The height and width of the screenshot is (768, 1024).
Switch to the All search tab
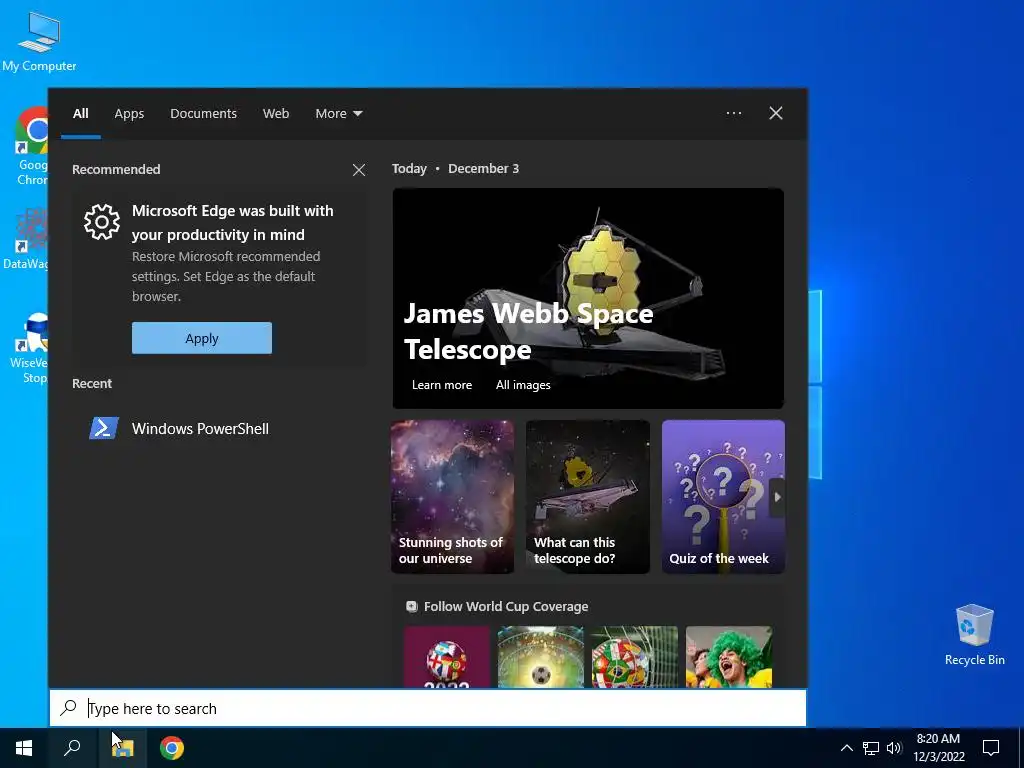tap(80, 114)
